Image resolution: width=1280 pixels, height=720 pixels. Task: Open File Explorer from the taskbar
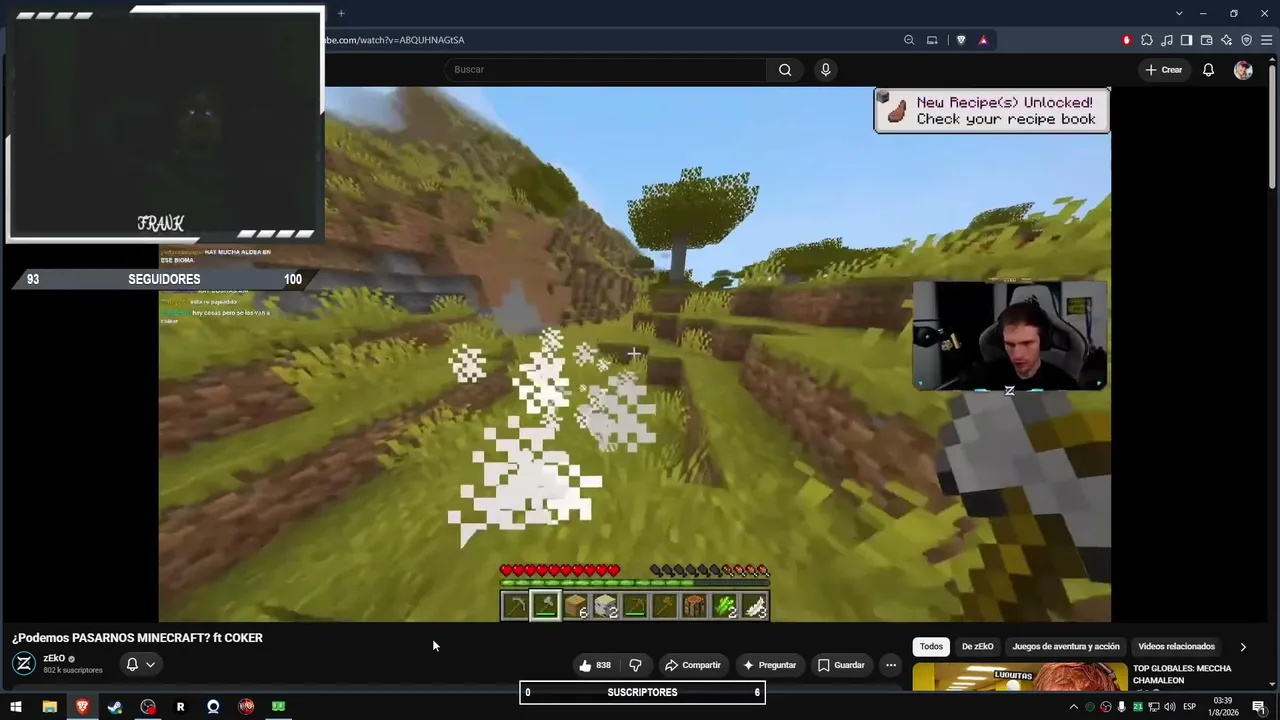point(49,707)
